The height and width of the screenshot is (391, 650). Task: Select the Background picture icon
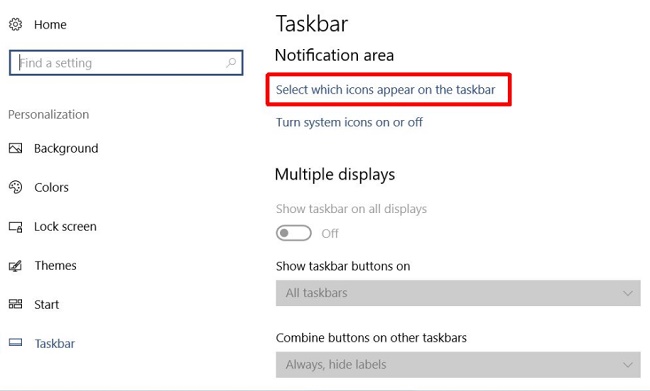click(x=15, y=148)
